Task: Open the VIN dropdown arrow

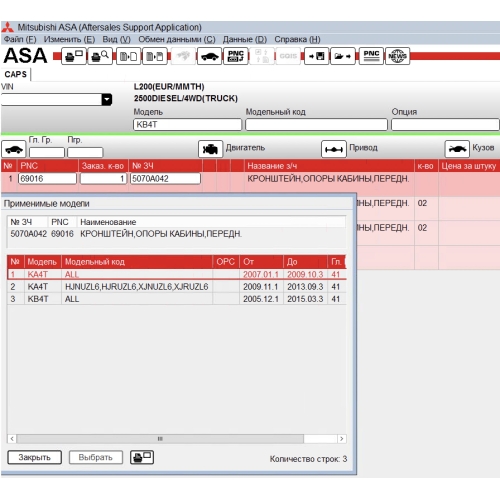Action: click(x=107, y=99)
